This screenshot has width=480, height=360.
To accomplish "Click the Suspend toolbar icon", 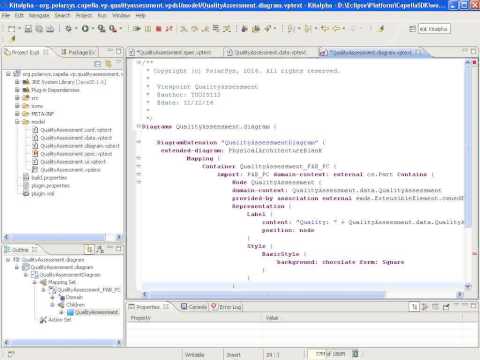I will coord(148,29).
